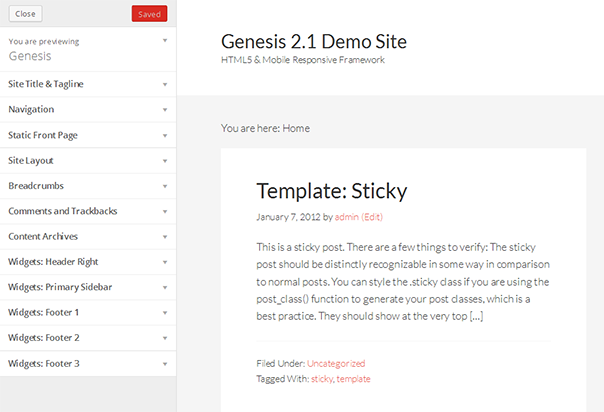This screenshot has width=604, height=412.
Task: Expand the Site Layout arrow
Action: 165,161
